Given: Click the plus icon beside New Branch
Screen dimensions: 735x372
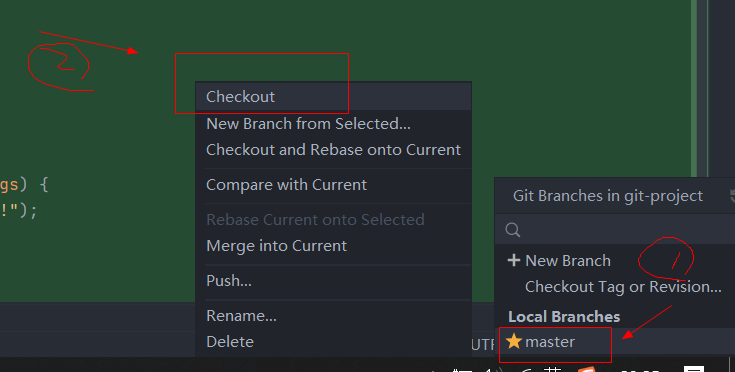Looking at the screenshot, I should [514, 260].
